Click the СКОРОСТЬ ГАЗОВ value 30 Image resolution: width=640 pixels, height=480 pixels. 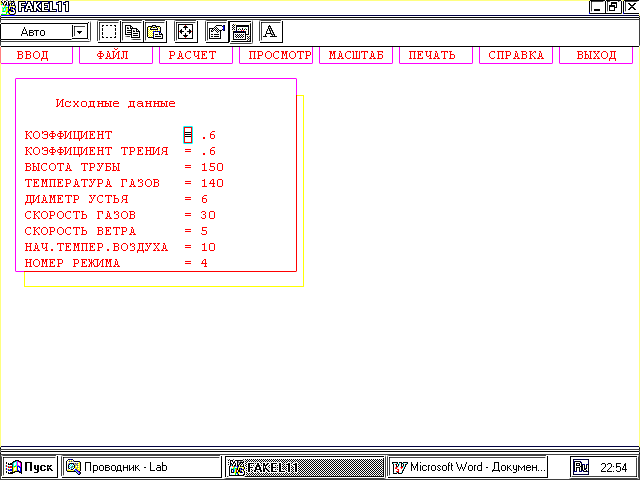tap(208, 215)
